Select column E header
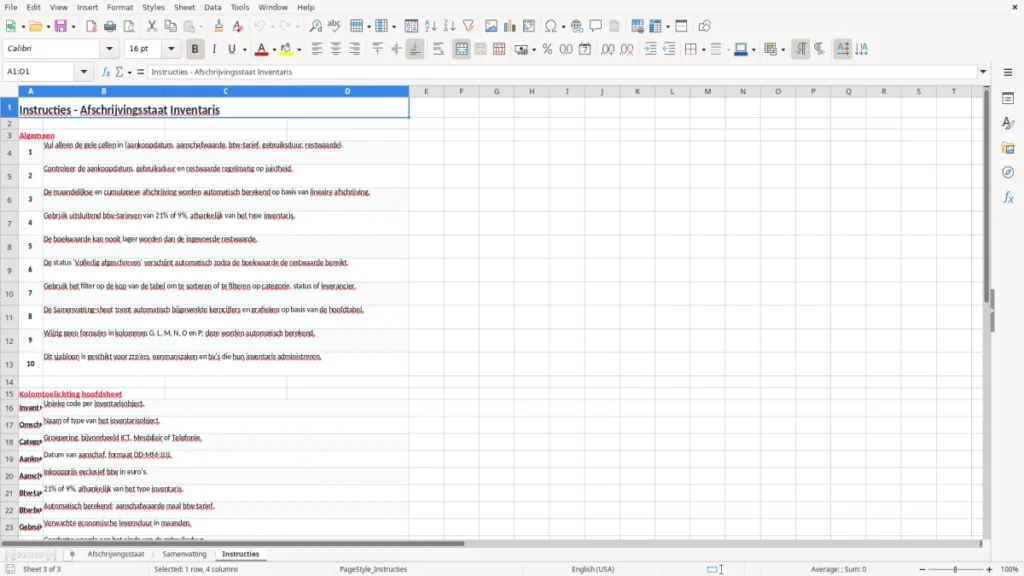This screenshot has height=576, width=1024. tap(426, 91)
